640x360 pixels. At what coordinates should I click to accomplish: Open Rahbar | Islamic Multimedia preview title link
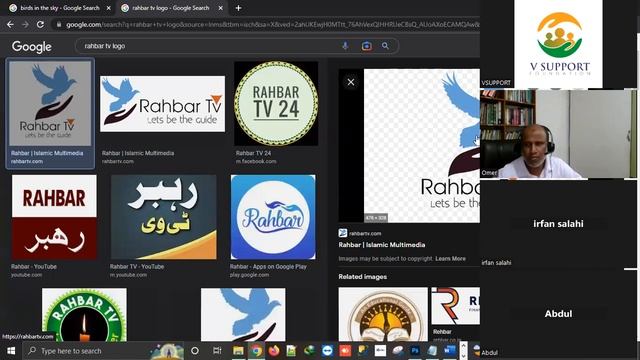point(382,245)
